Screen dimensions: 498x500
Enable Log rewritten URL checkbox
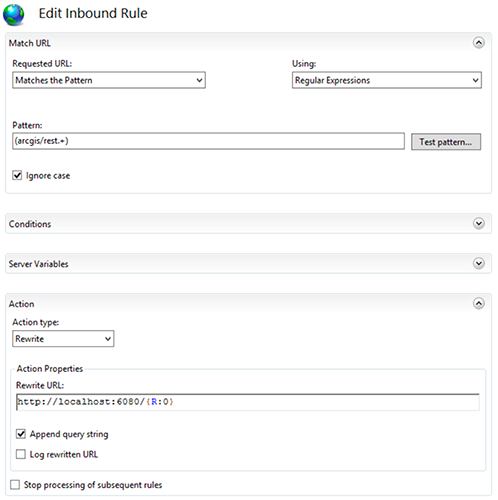[x=21, y=454]
